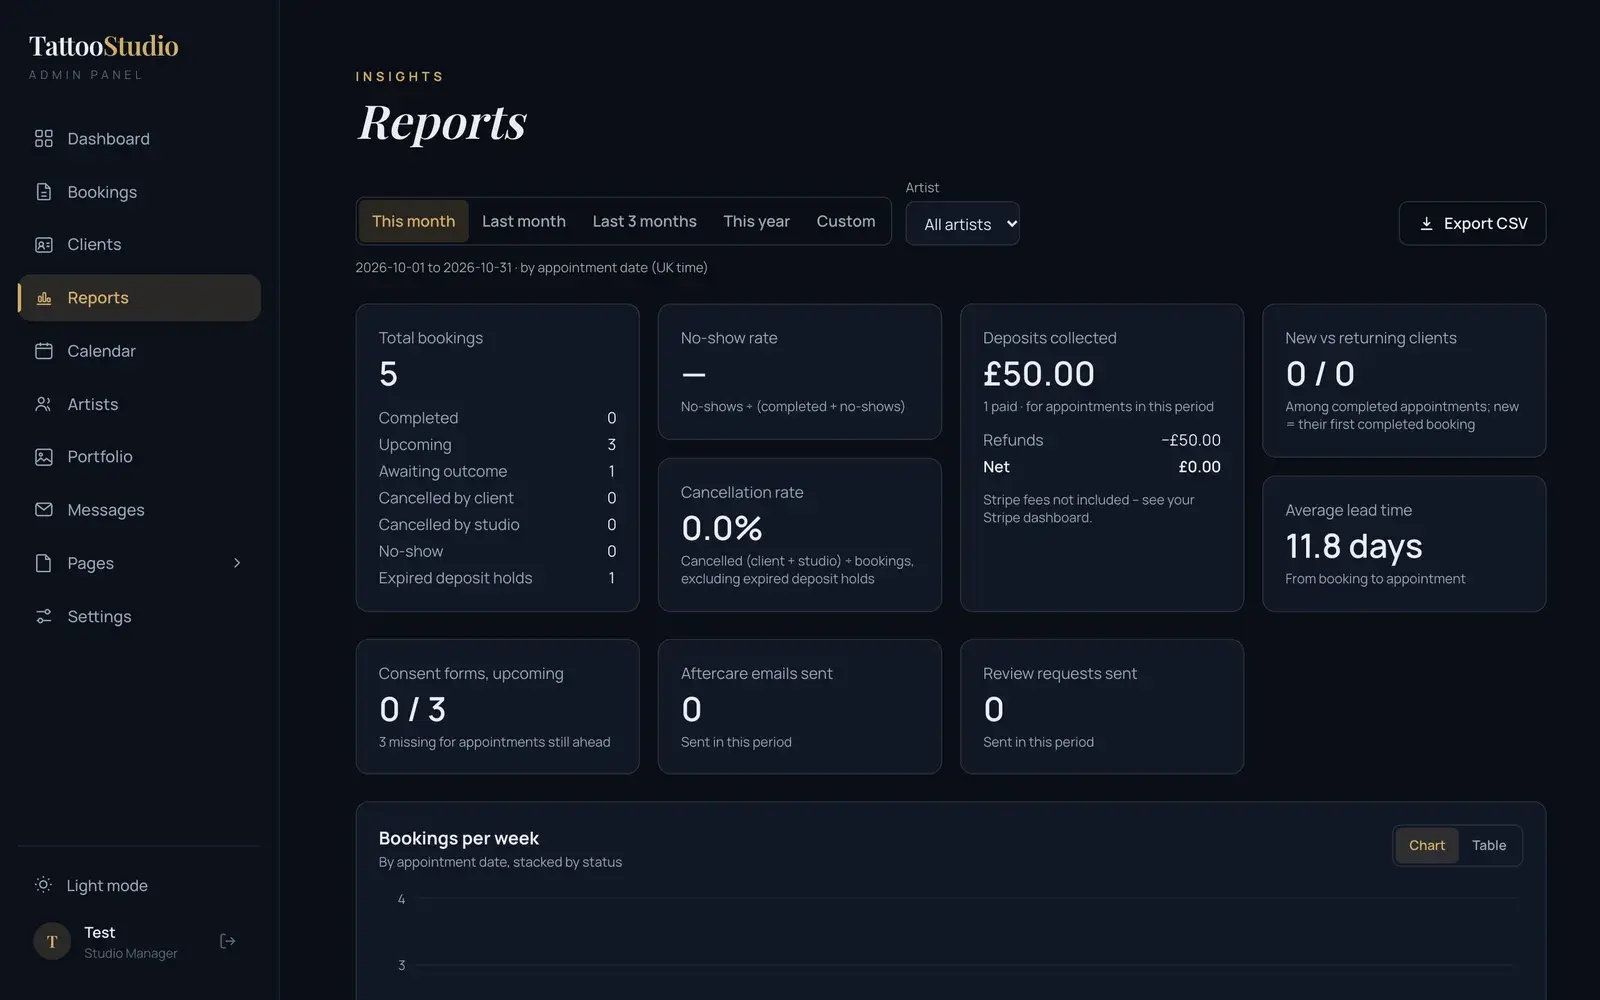Screen dimensions: 1600x1000
Task: Click the Export CSV button
Action: (x=1472, y=224)
